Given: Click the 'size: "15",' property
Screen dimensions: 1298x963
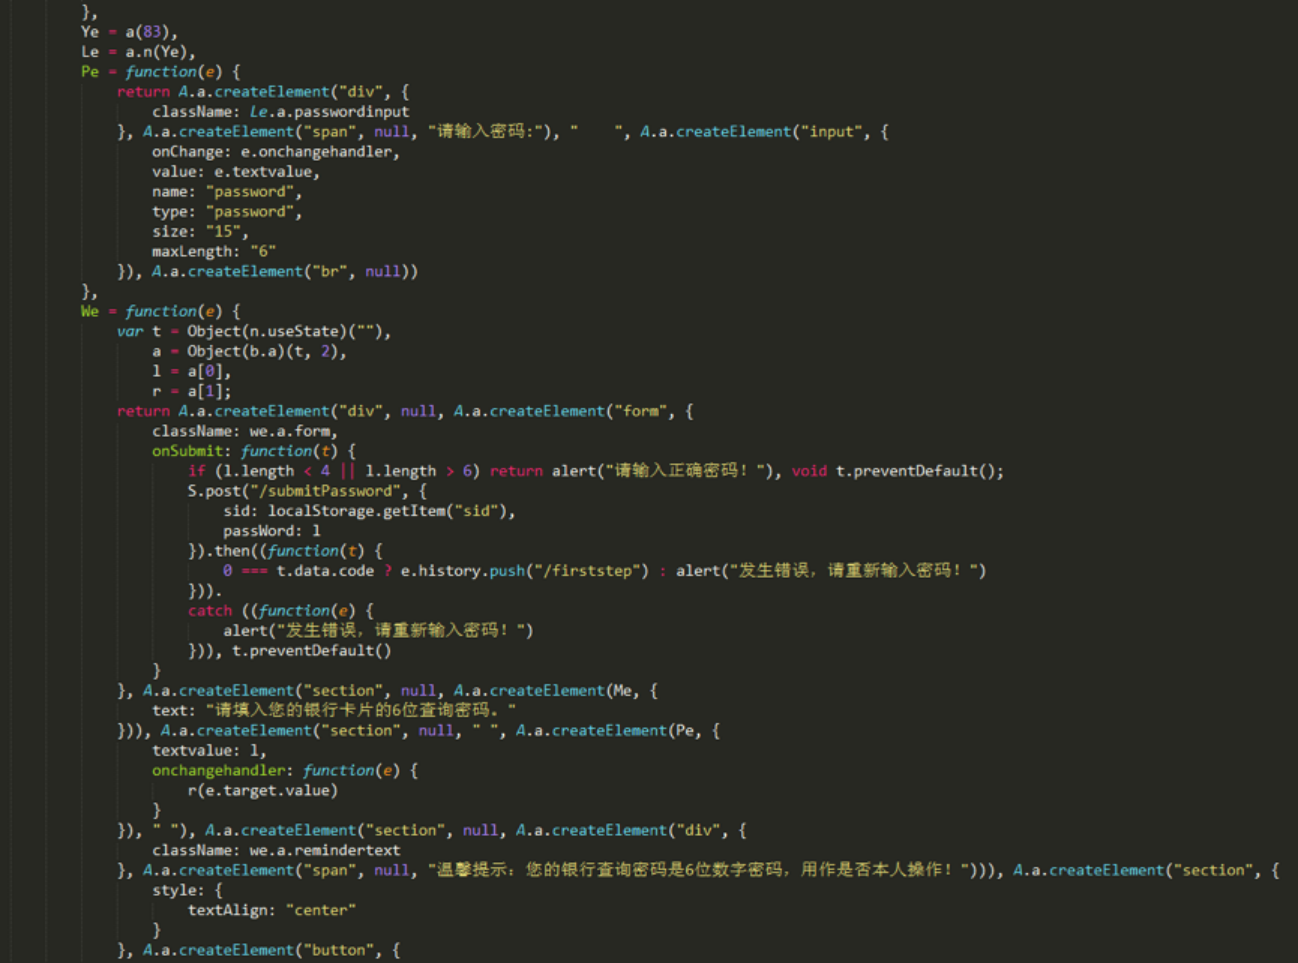Looking at the screenshot, I should click(x=200, y=232).
